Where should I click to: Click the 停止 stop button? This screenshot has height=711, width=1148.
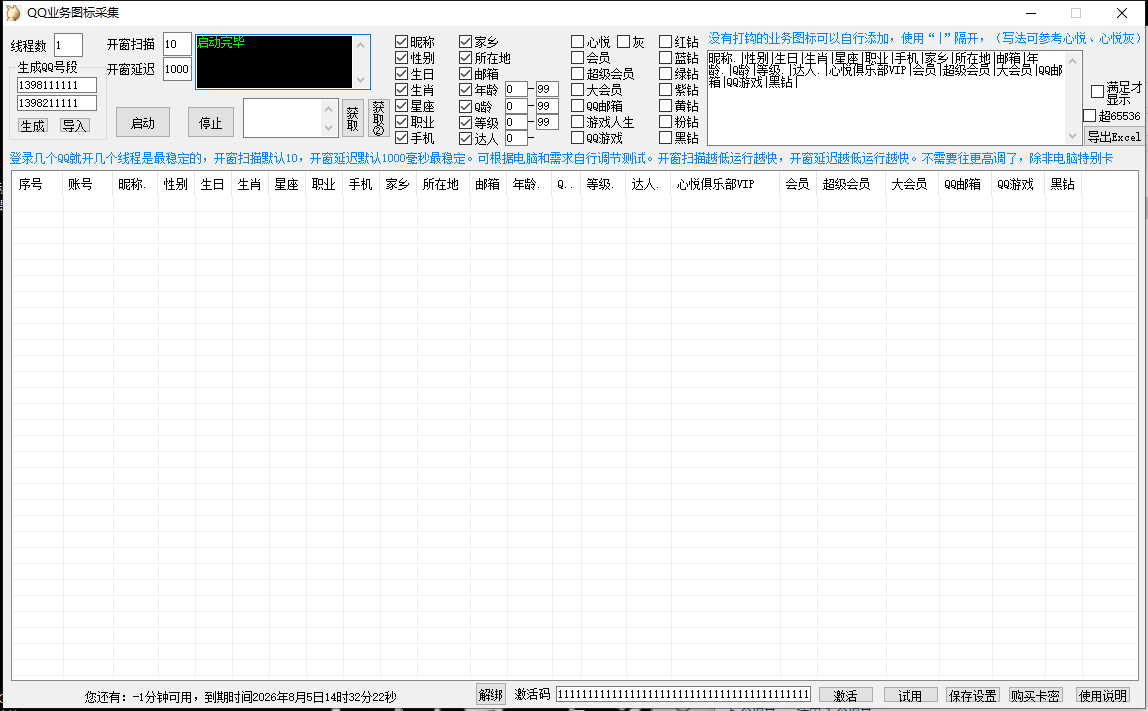click(211, 122)
